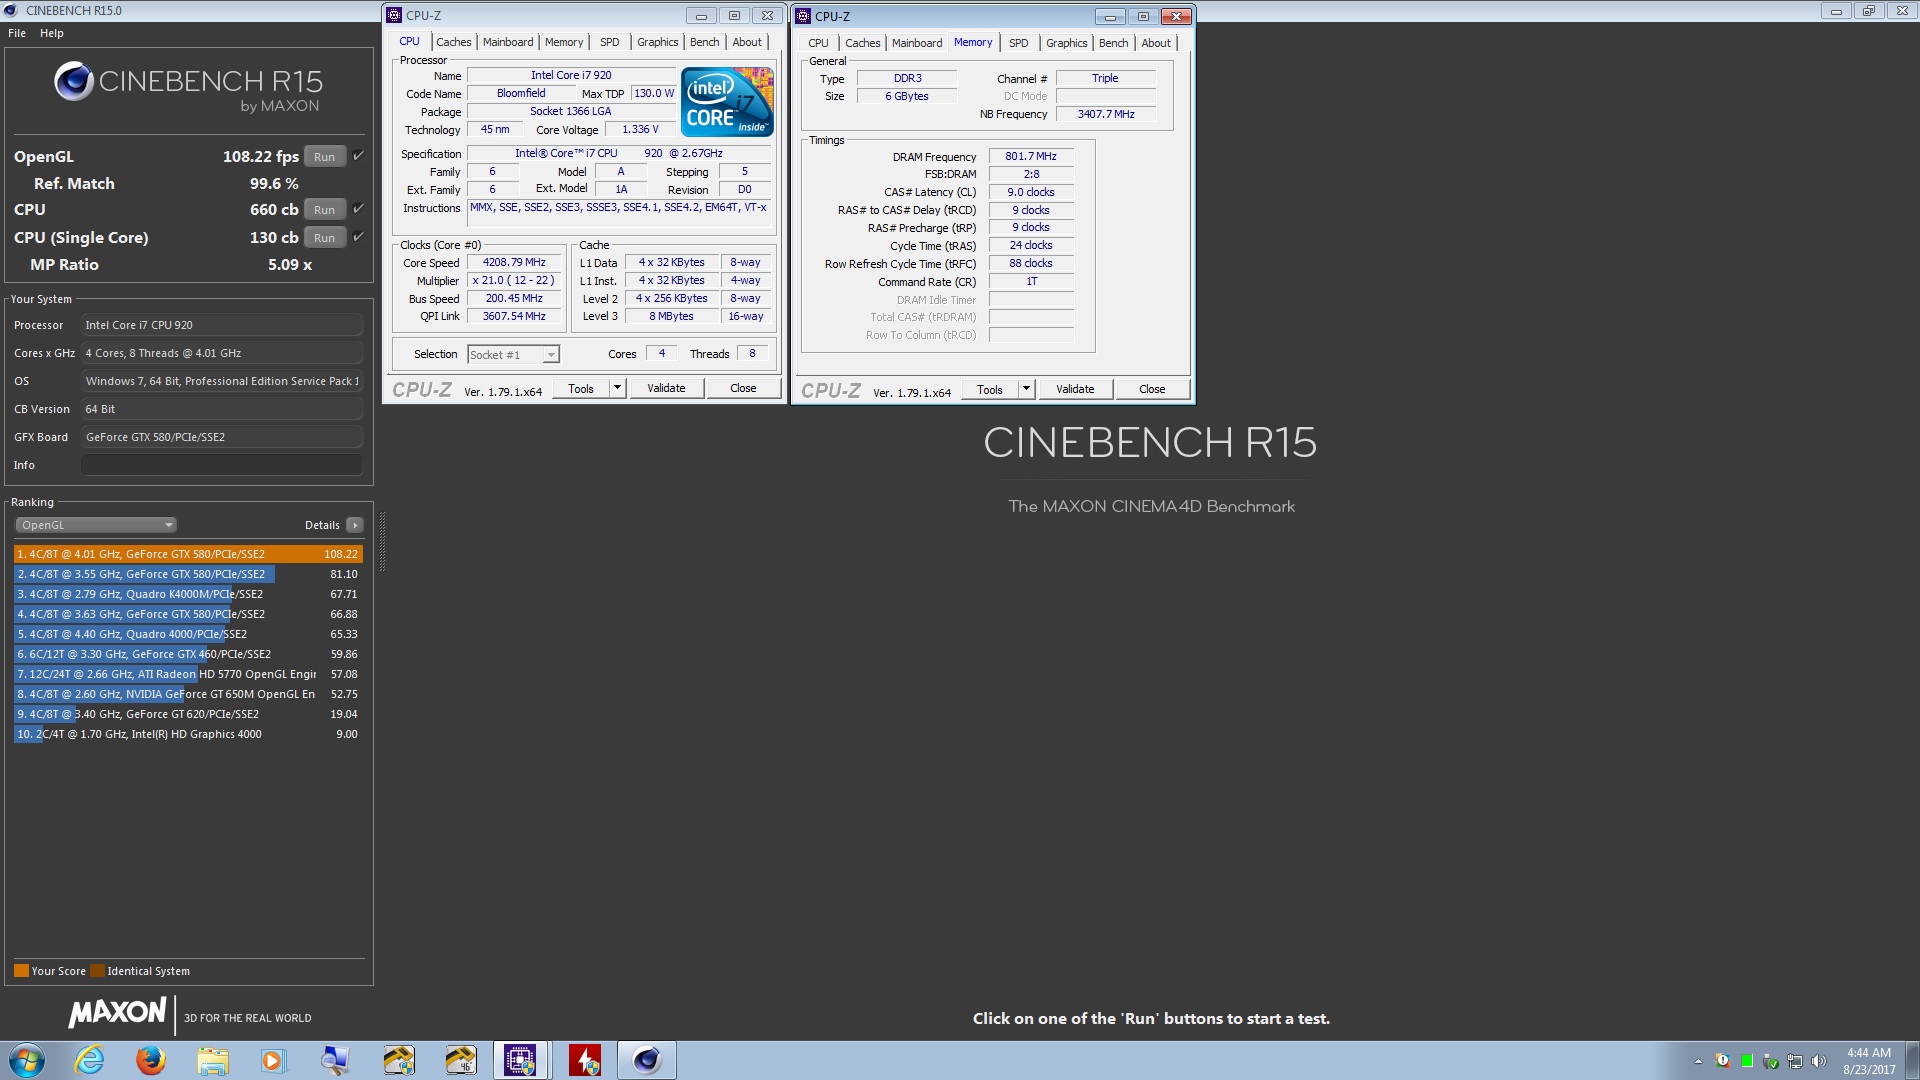
Task: Click the taskbar clock showing 4:44 AM
Action: click(1868, 1061)
